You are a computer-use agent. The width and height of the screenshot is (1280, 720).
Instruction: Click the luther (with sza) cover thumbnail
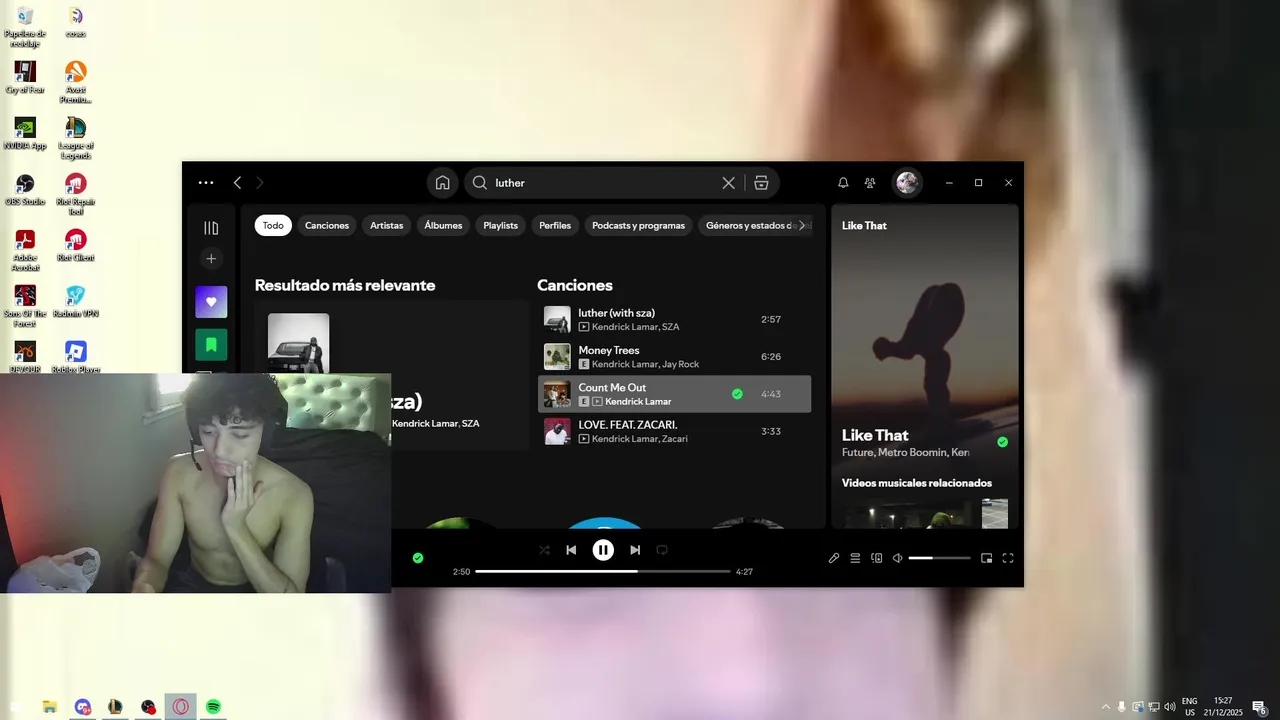(557, 320)
